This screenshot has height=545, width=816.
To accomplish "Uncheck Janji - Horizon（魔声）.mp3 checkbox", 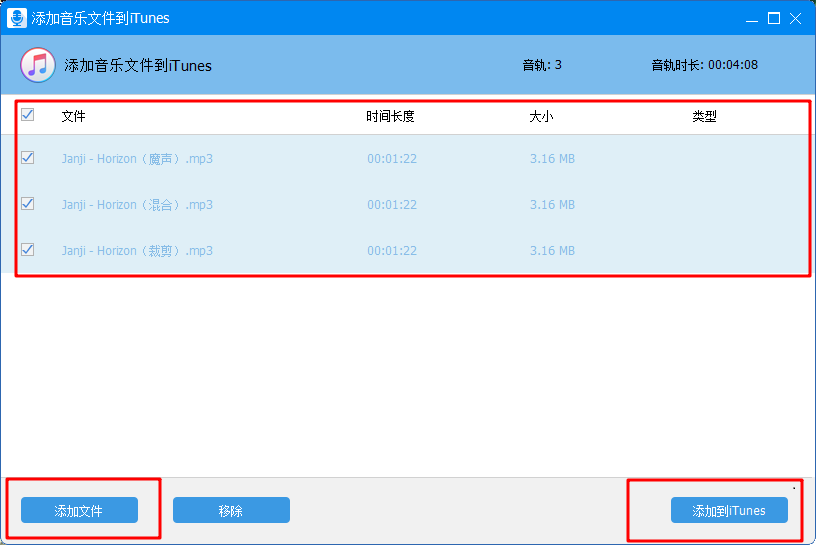I will click(x=28, y=158).
